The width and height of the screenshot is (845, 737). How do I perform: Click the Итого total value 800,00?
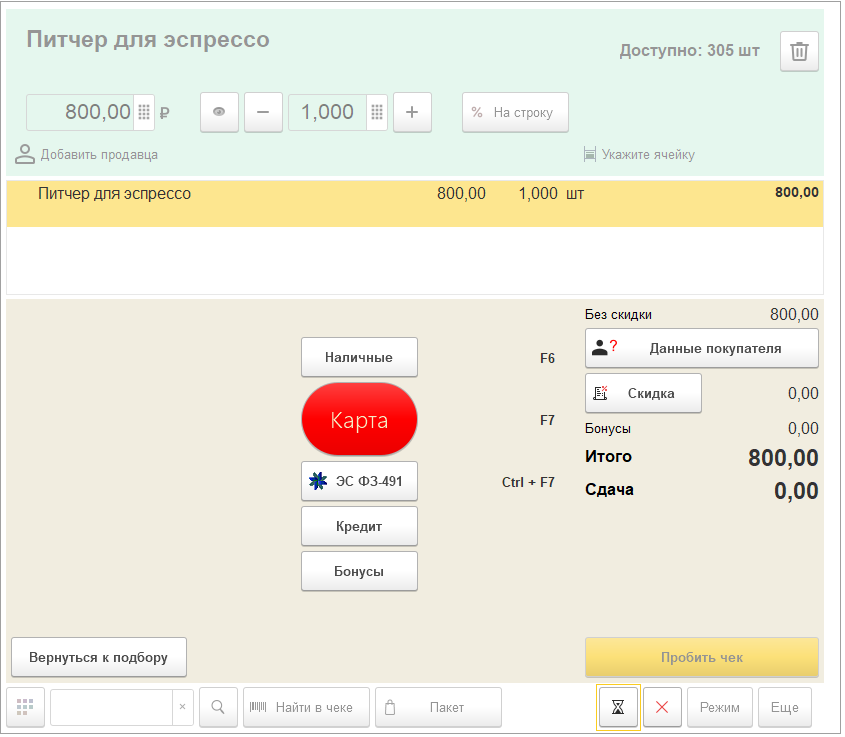(783, 458)
